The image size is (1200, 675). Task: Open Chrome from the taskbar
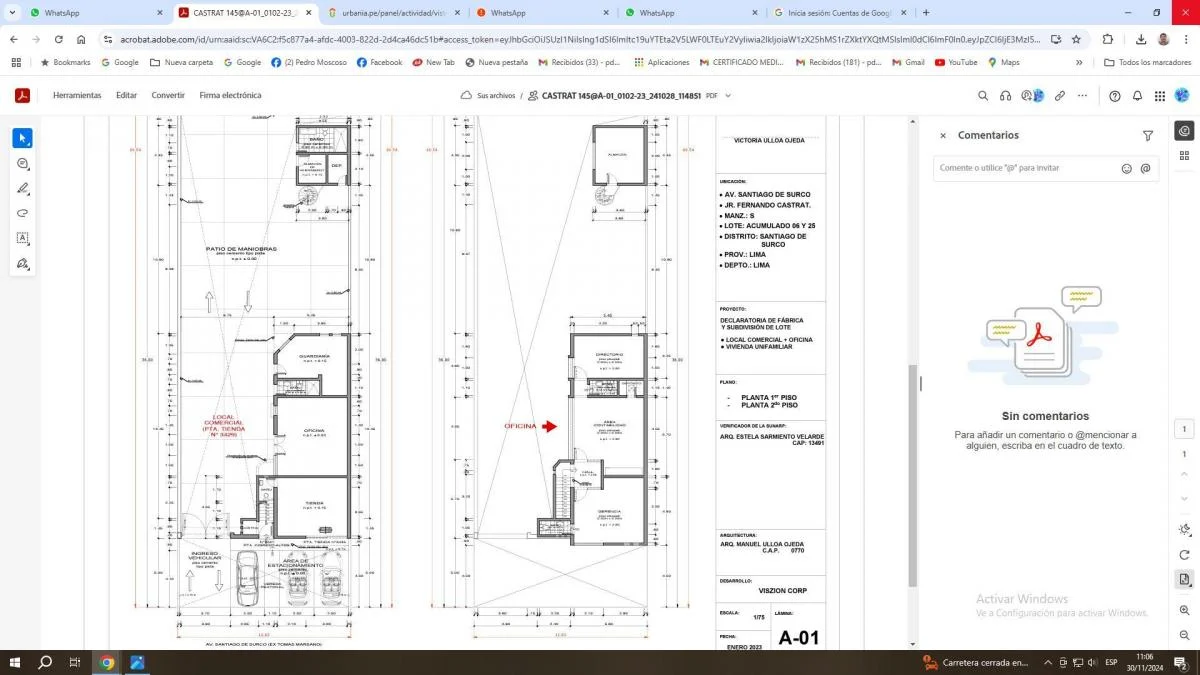click(x=107, y=662)
